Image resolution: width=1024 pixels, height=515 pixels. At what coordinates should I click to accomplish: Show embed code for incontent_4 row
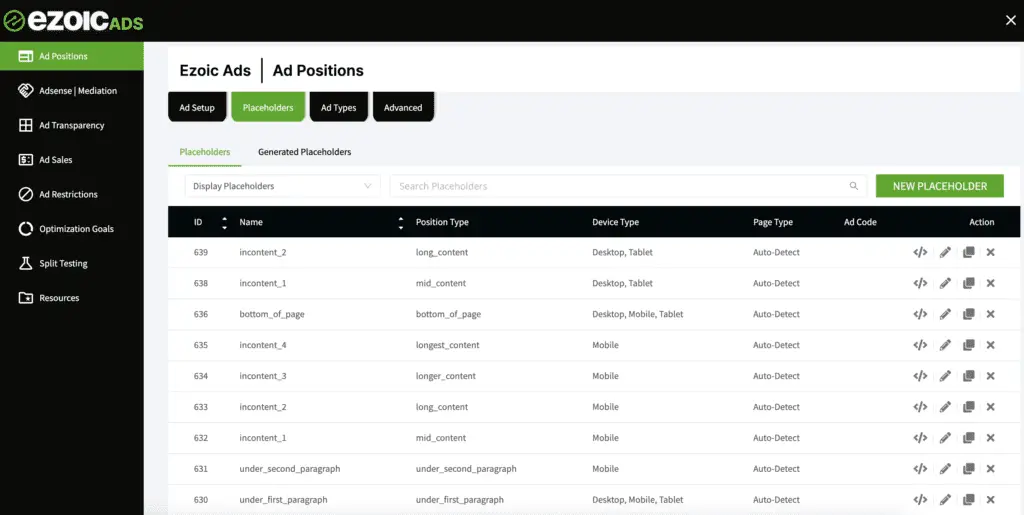click(x=920, y=345)
